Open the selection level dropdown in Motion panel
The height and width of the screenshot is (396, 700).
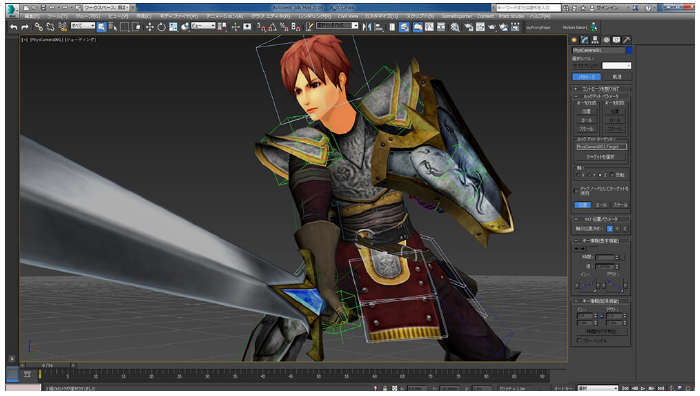click(x=617, y=66)
